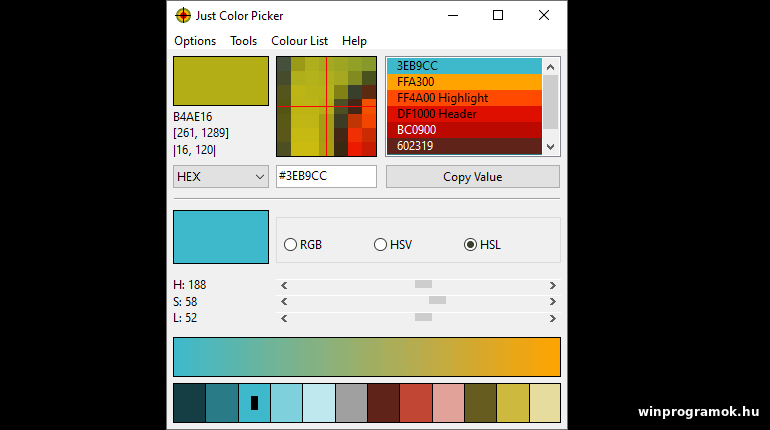Select FF4A00 Highlight list entry
The width and height of the screenshot is (770, 430).
[x=464, y=98]
